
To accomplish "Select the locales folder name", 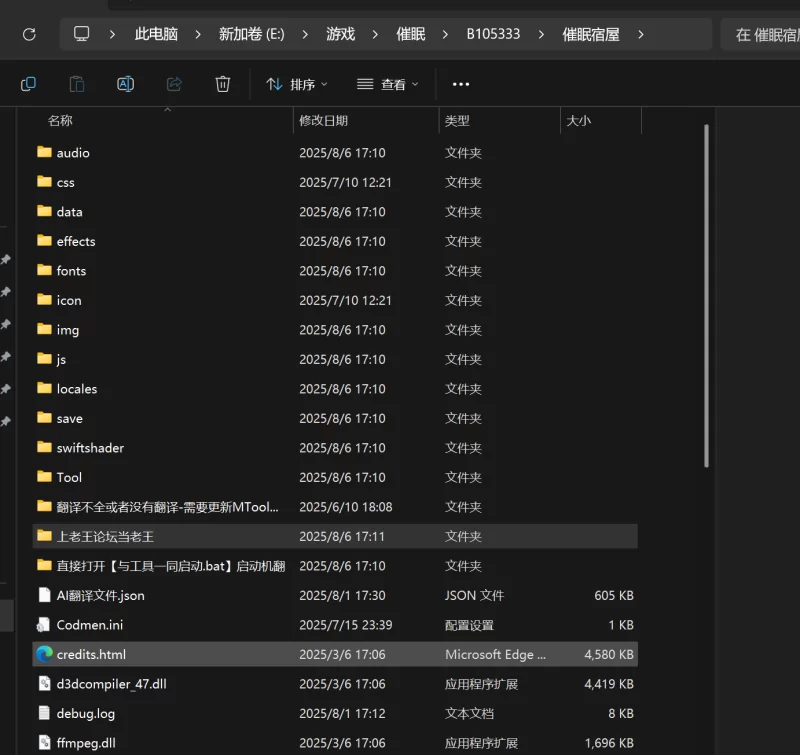I will coord(77,389).
